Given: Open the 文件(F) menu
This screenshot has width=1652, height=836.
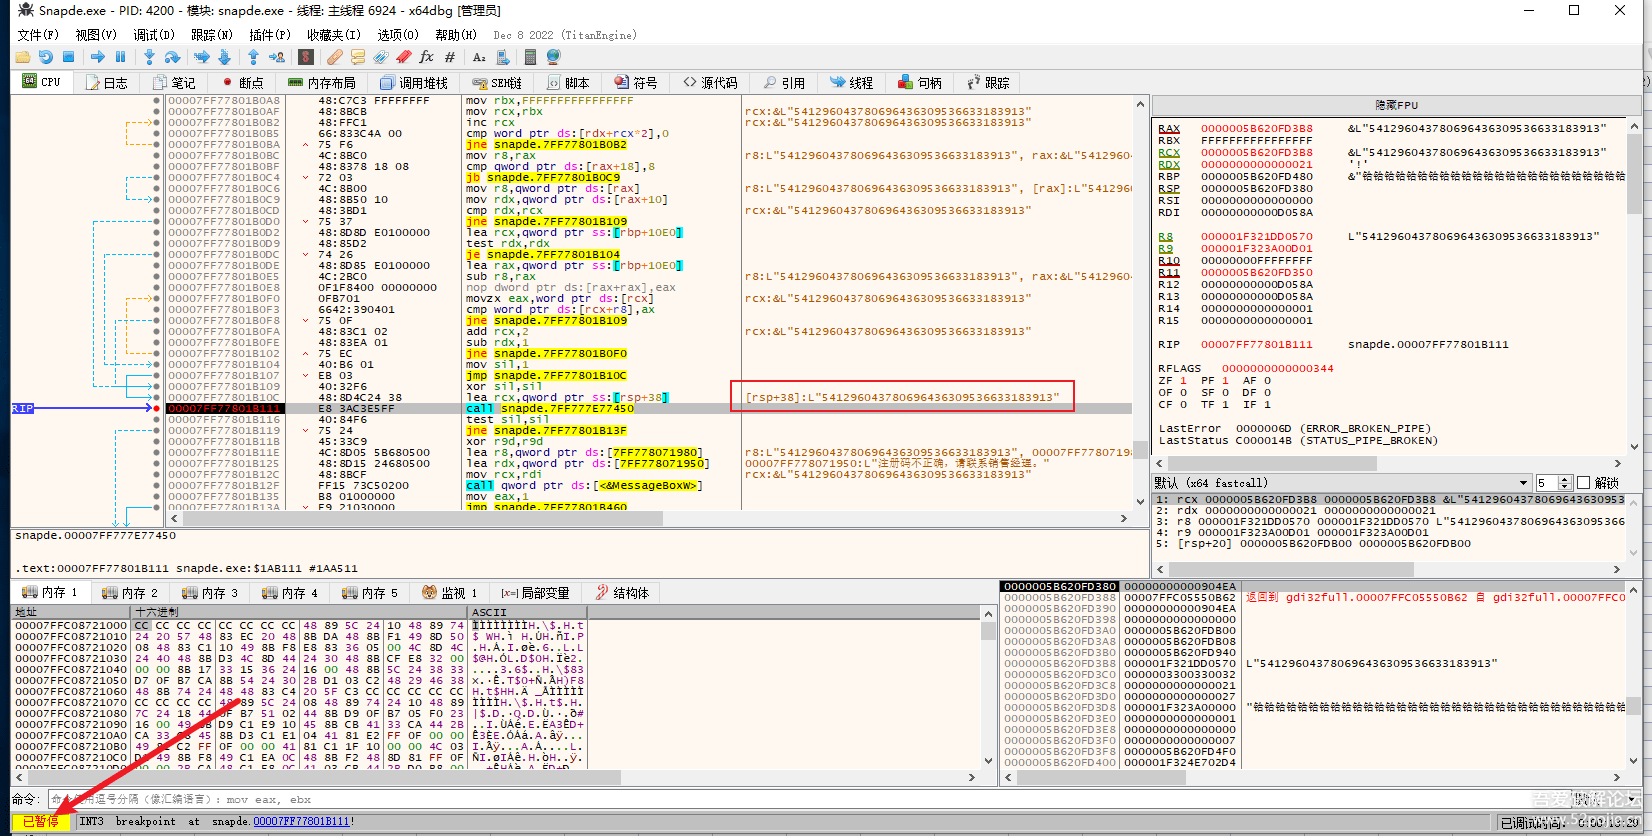Looking at the screenshot, I should coord(39,35).
